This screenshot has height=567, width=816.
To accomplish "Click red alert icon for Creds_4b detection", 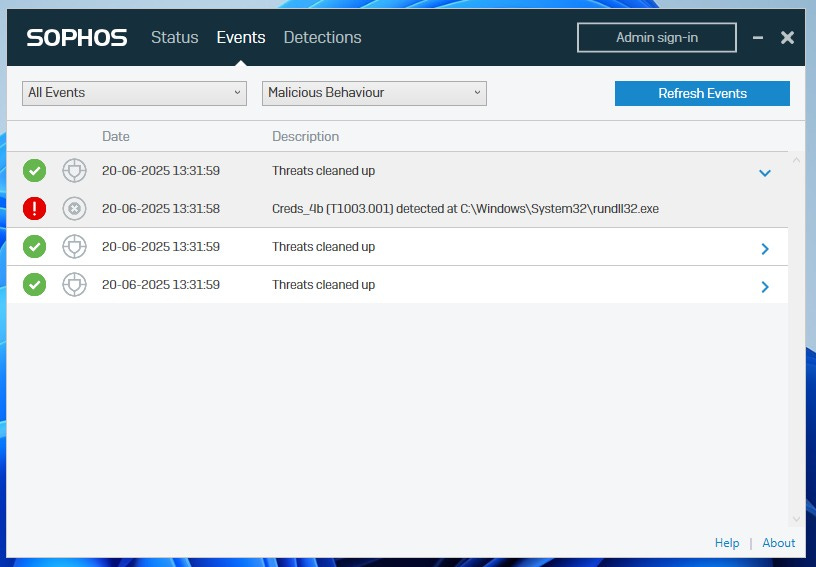I will click(34, 209).
